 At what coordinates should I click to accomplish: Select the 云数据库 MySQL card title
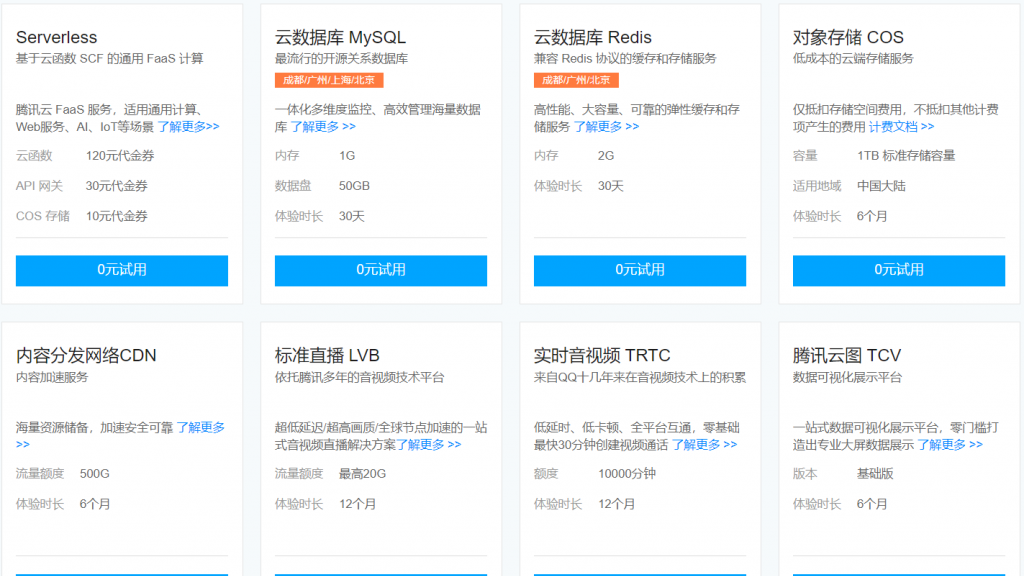click(x=340, y=37)
